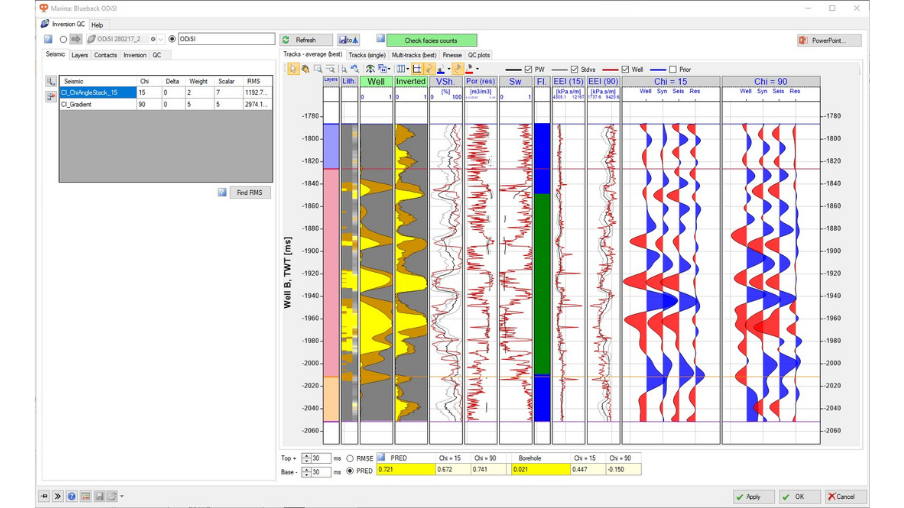This screenshot has height=508, width=904.
Task: Click the blue-underlined color fill icon
Action: tap(441, 69)
